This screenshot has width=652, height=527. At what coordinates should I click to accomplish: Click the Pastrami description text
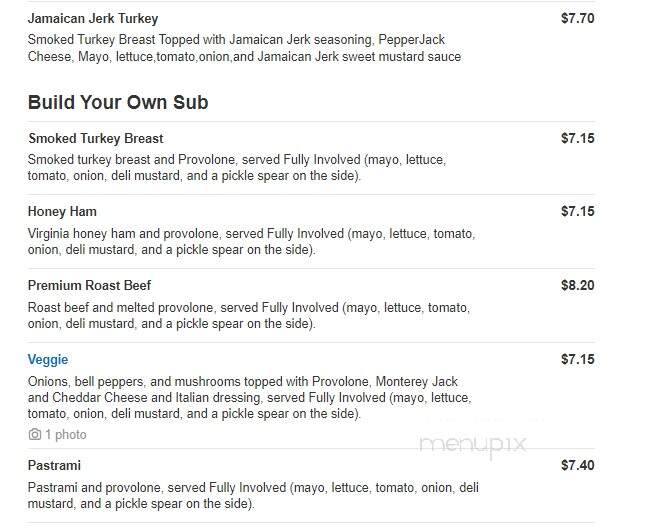click(253, 495)
